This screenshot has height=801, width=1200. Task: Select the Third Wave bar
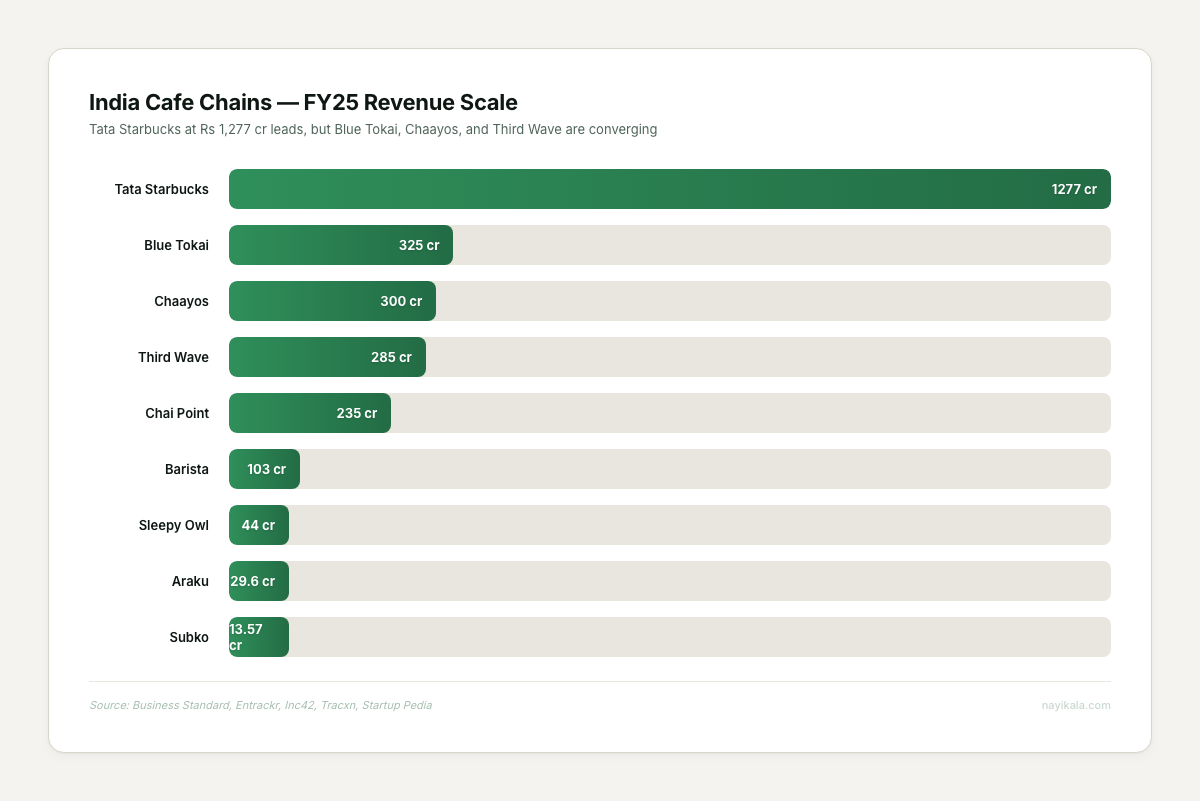point(327,357)
